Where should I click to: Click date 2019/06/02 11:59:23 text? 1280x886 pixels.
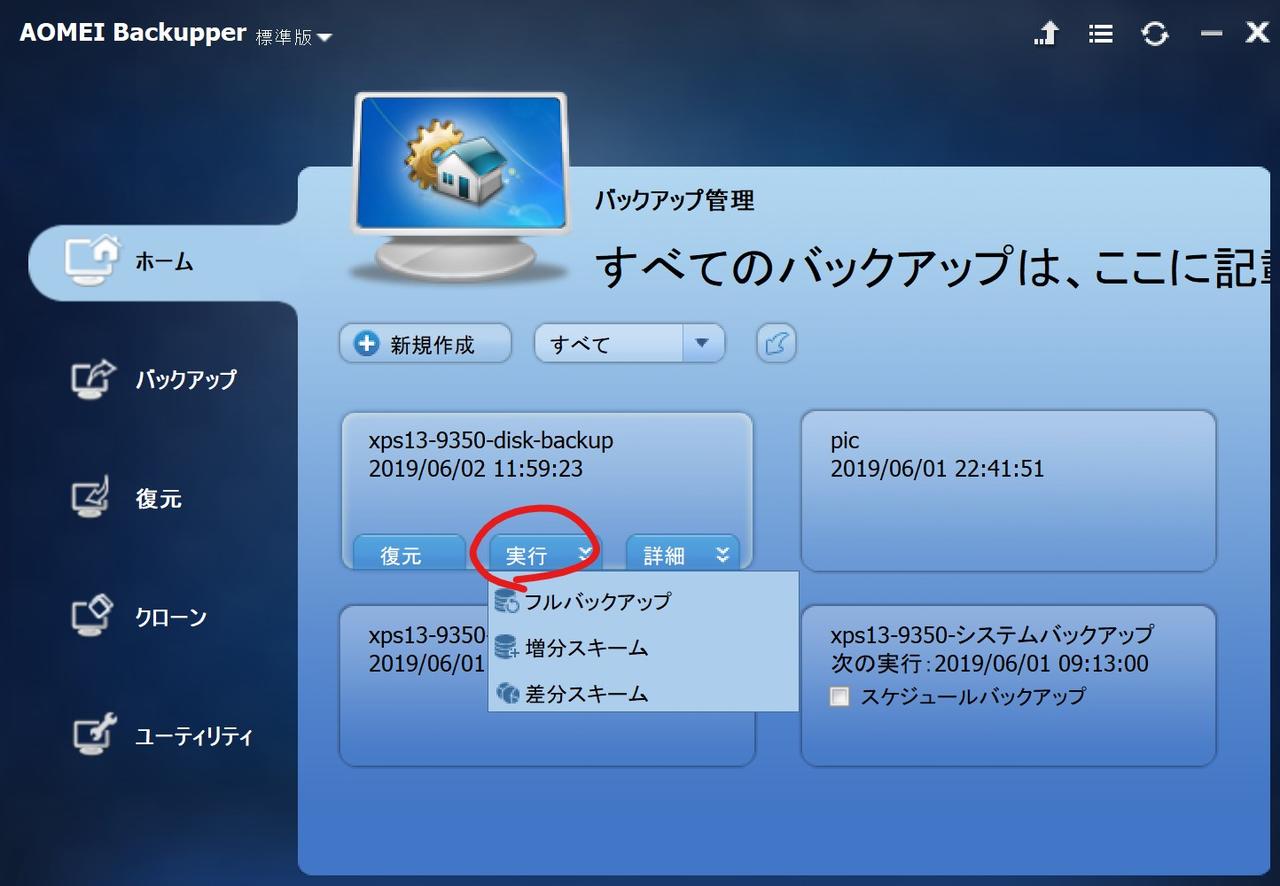pos(475,469)
